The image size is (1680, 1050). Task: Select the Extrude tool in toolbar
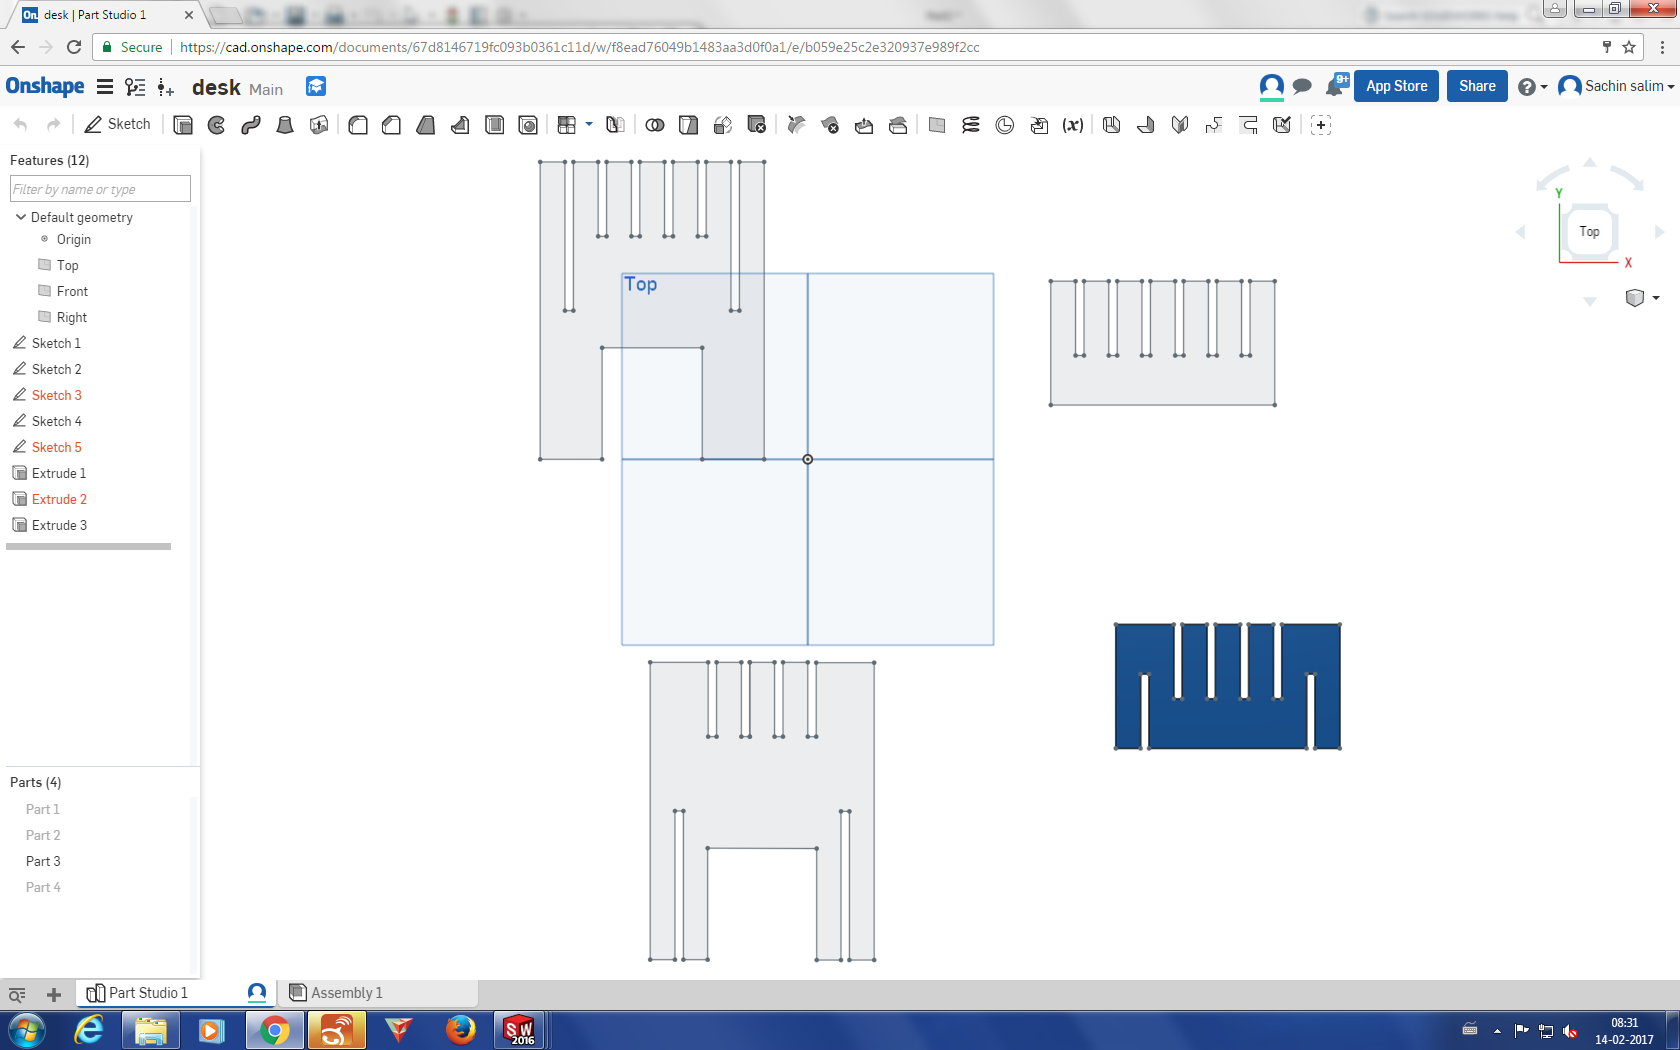click(183, 125)
